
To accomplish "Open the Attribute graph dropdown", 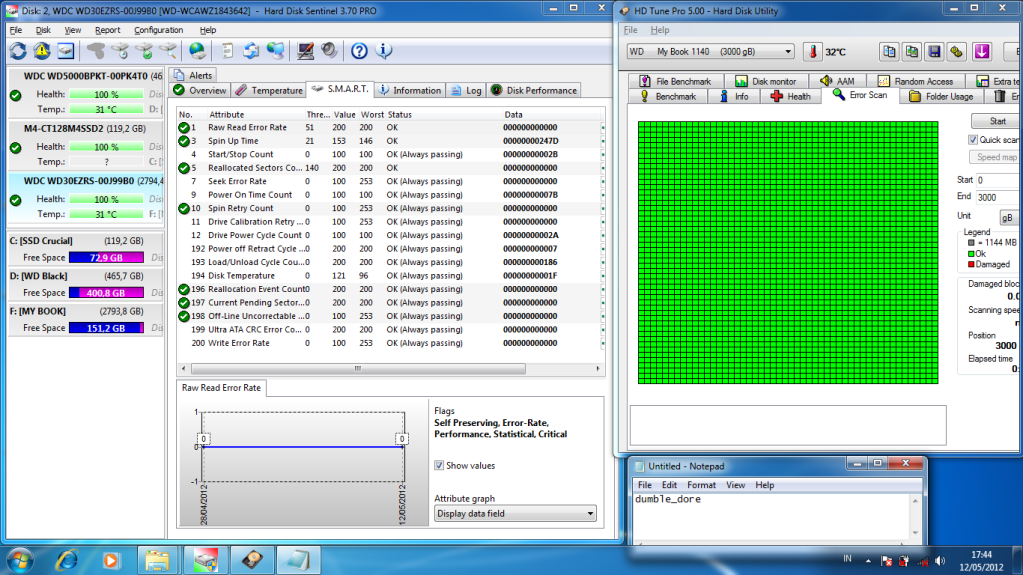I will click(x=515, y=514).
